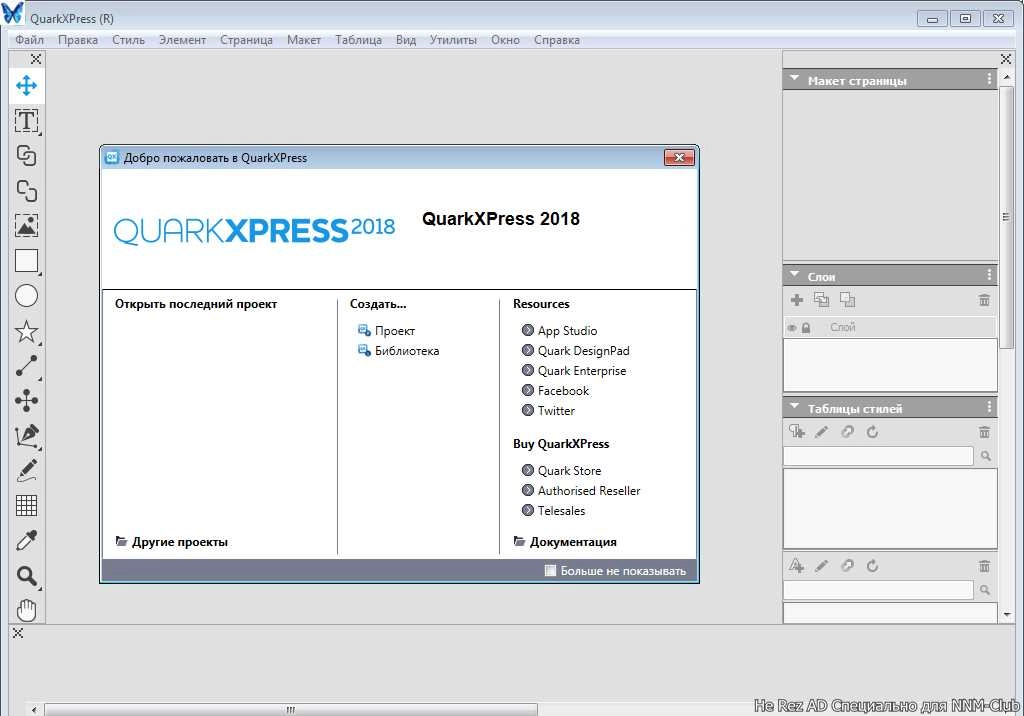Close the tools palette
The image size is (1024, 716).
[36, 59]
